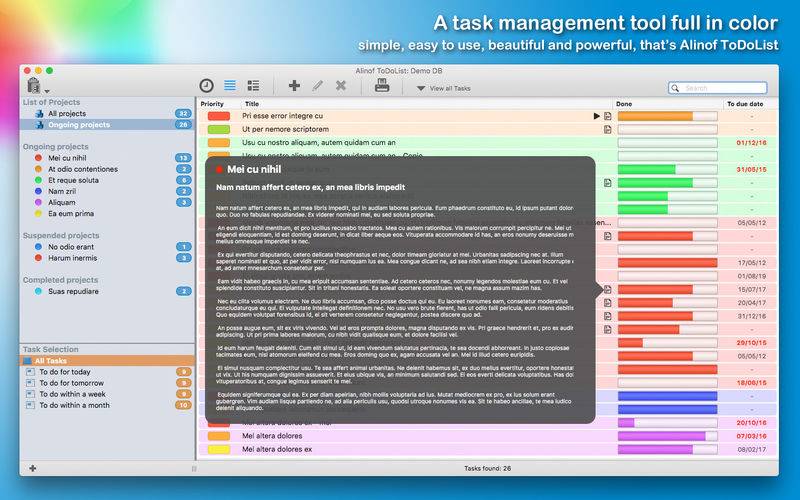Click the calendar icon beside To do for tomorrow

coord(30,383)
